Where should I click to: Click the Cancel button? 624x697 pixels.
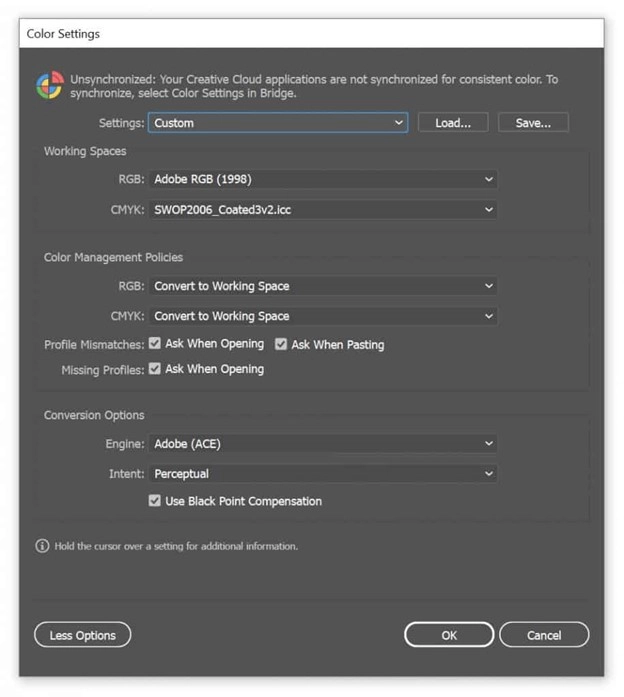[x=544, y=635]
